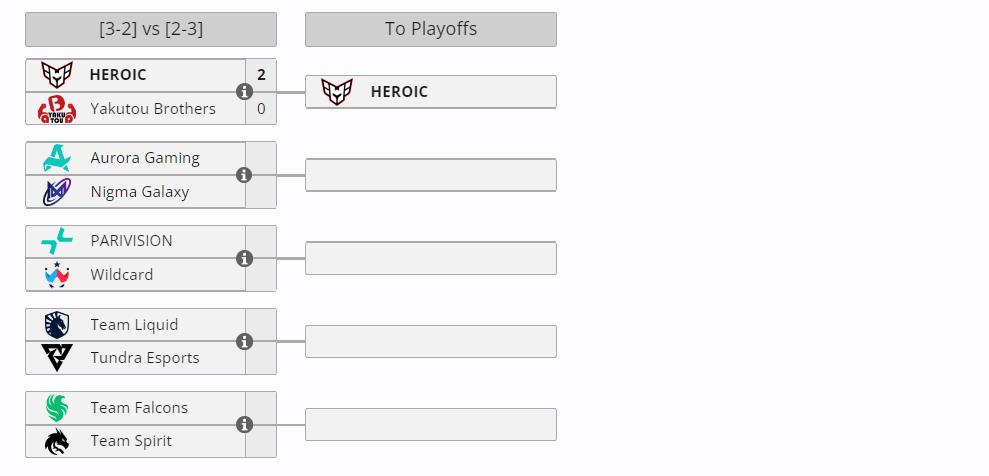Open info for HEROIC vs Yakutou match

244,92
